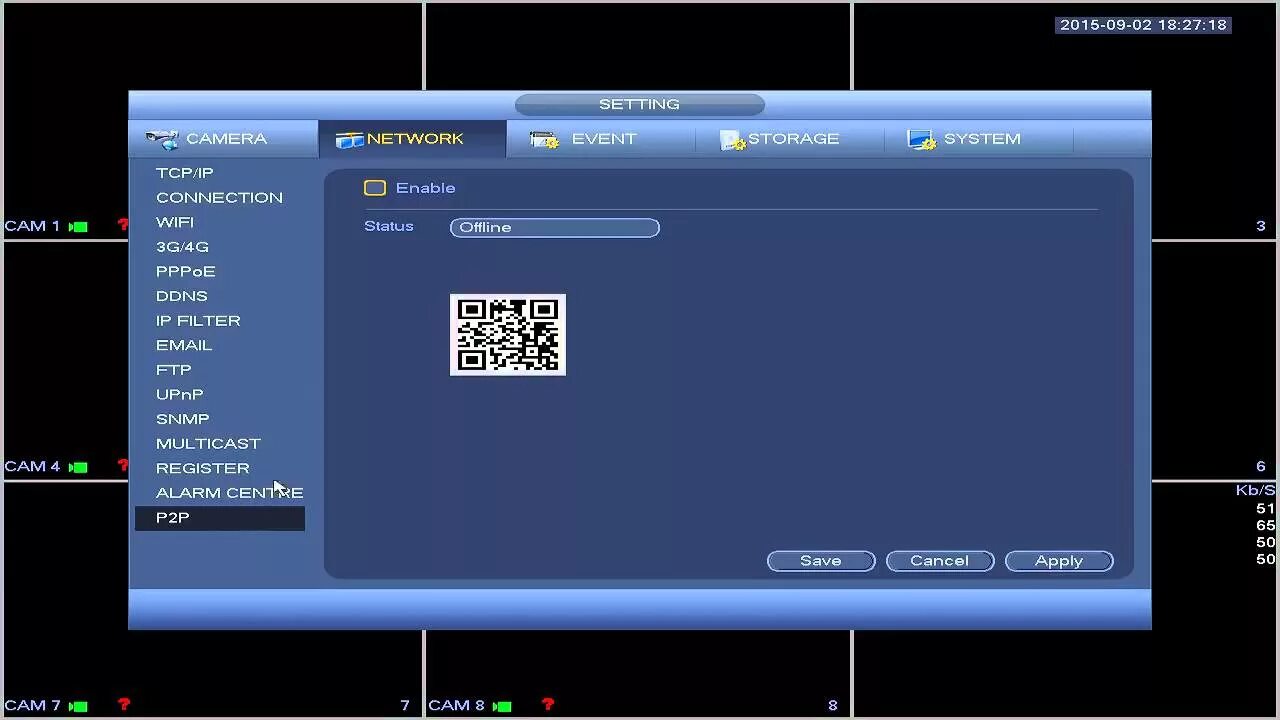1280x720 pixels.
Task: Select MULTICAST in the sidebar
Action: pos(208,444)
